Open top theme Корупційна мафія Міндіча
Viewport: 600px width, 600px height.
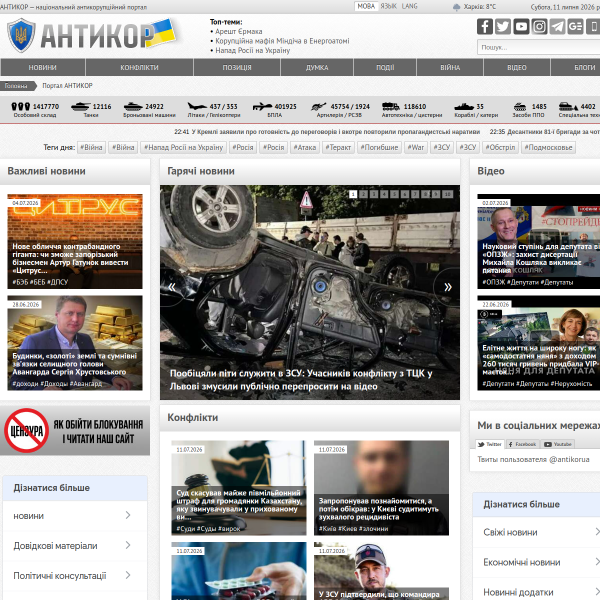point(282,41)
